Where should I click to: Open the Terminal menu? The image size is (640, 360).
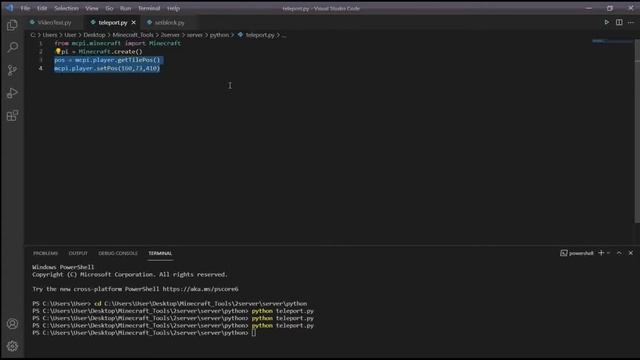pyautogui.click(x=149, y=8)
